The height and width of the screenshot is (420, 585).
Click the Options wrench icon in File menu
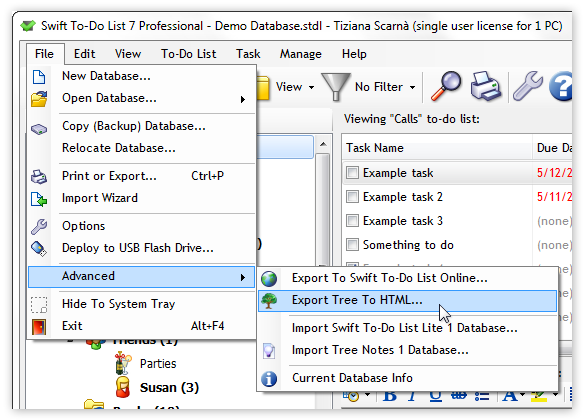[39, 226]
